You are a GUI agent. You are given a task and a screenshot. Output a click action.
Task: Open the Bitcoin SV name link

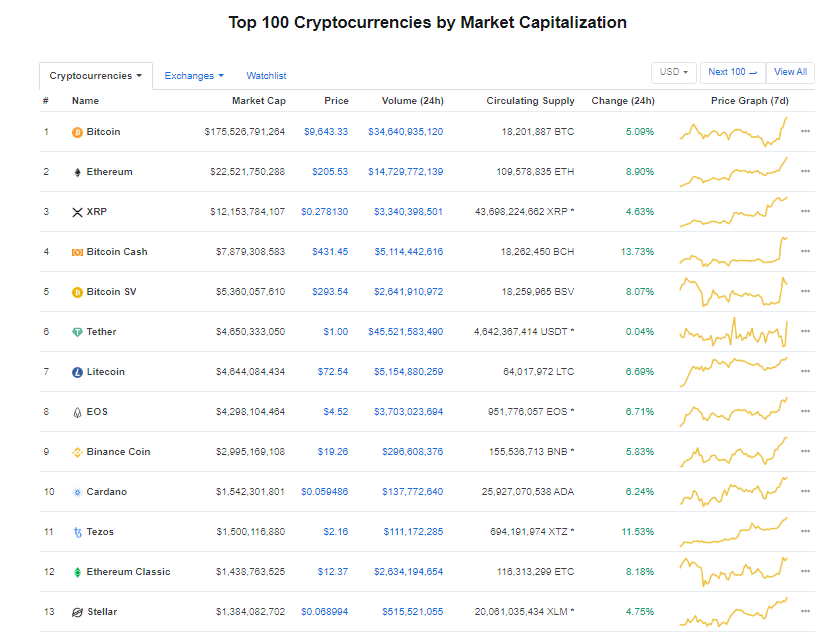click(x=111, y=292)
